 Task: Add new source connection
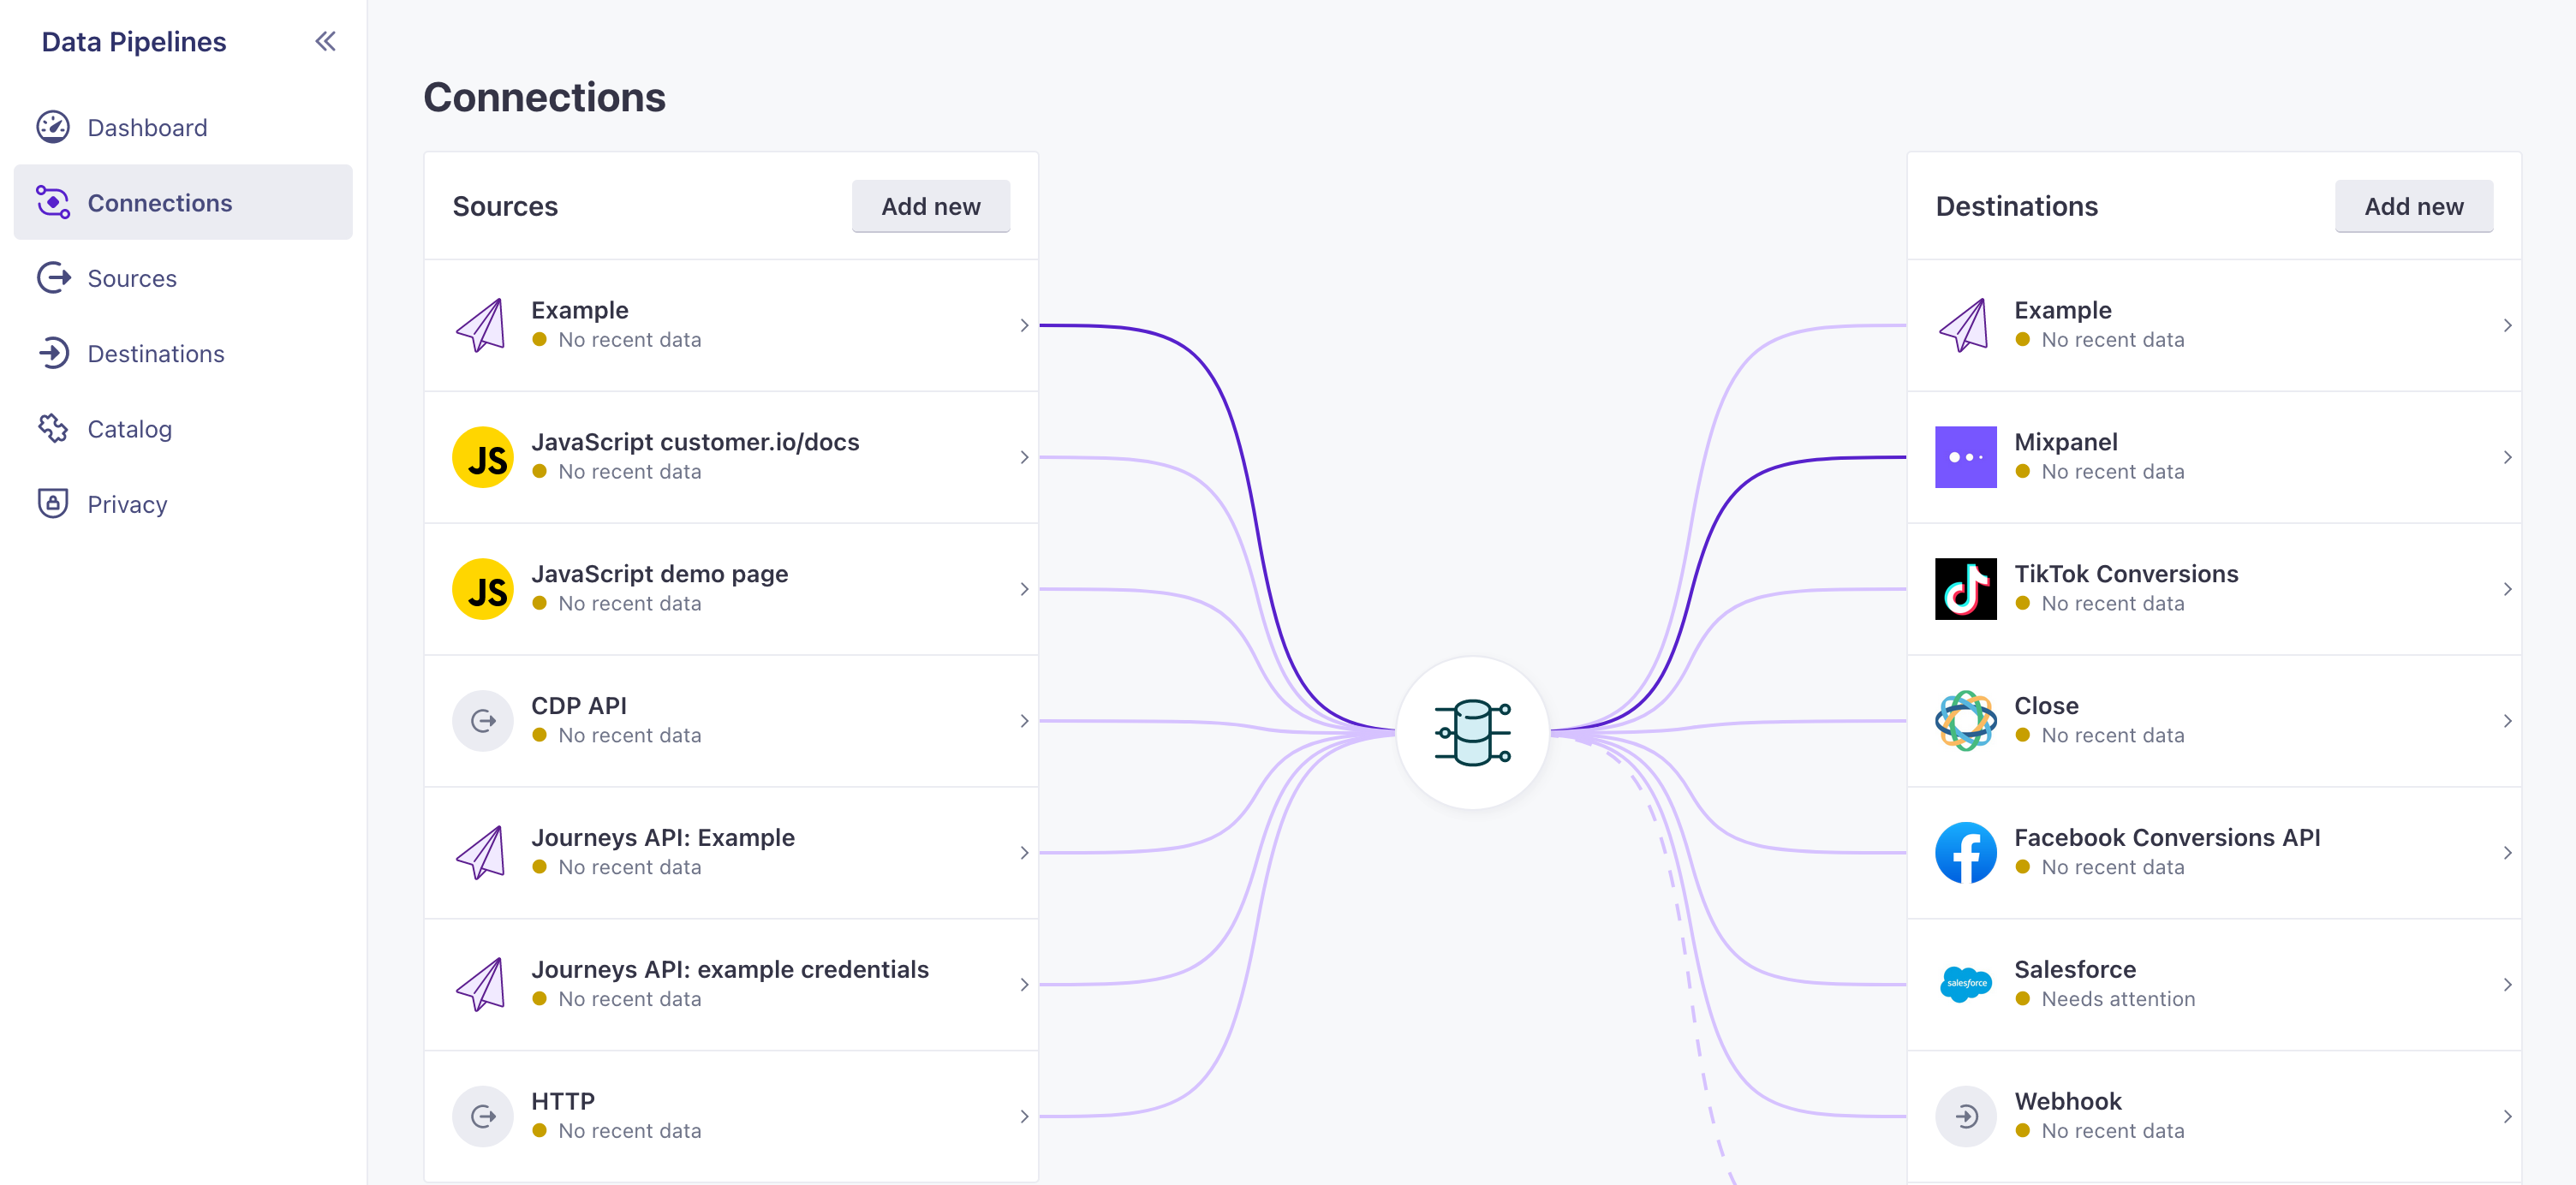coord(932,205)
